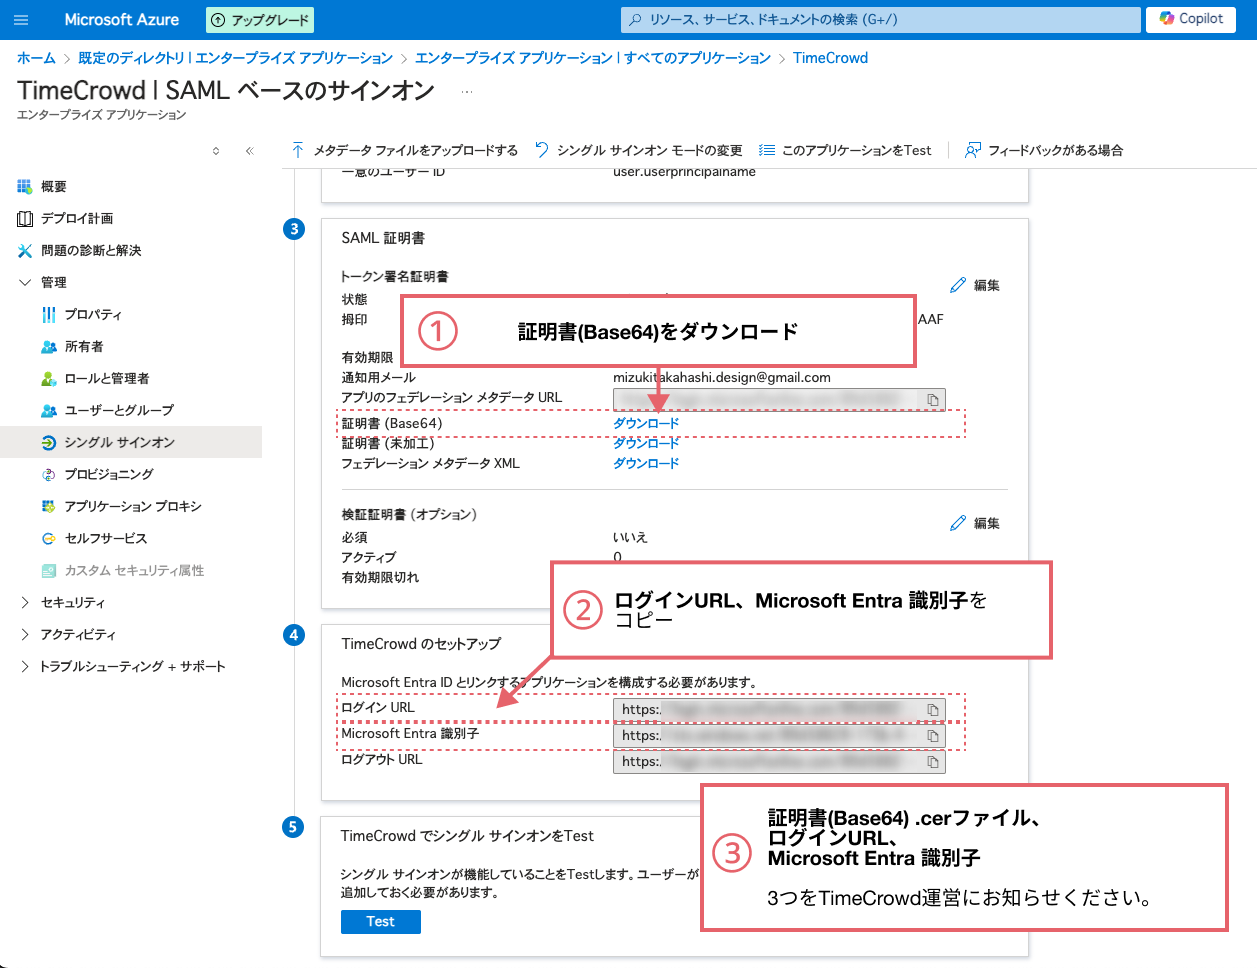Open the Azure portal hamburger menu
The image size is (1257, 968).
tap(21, 18)
